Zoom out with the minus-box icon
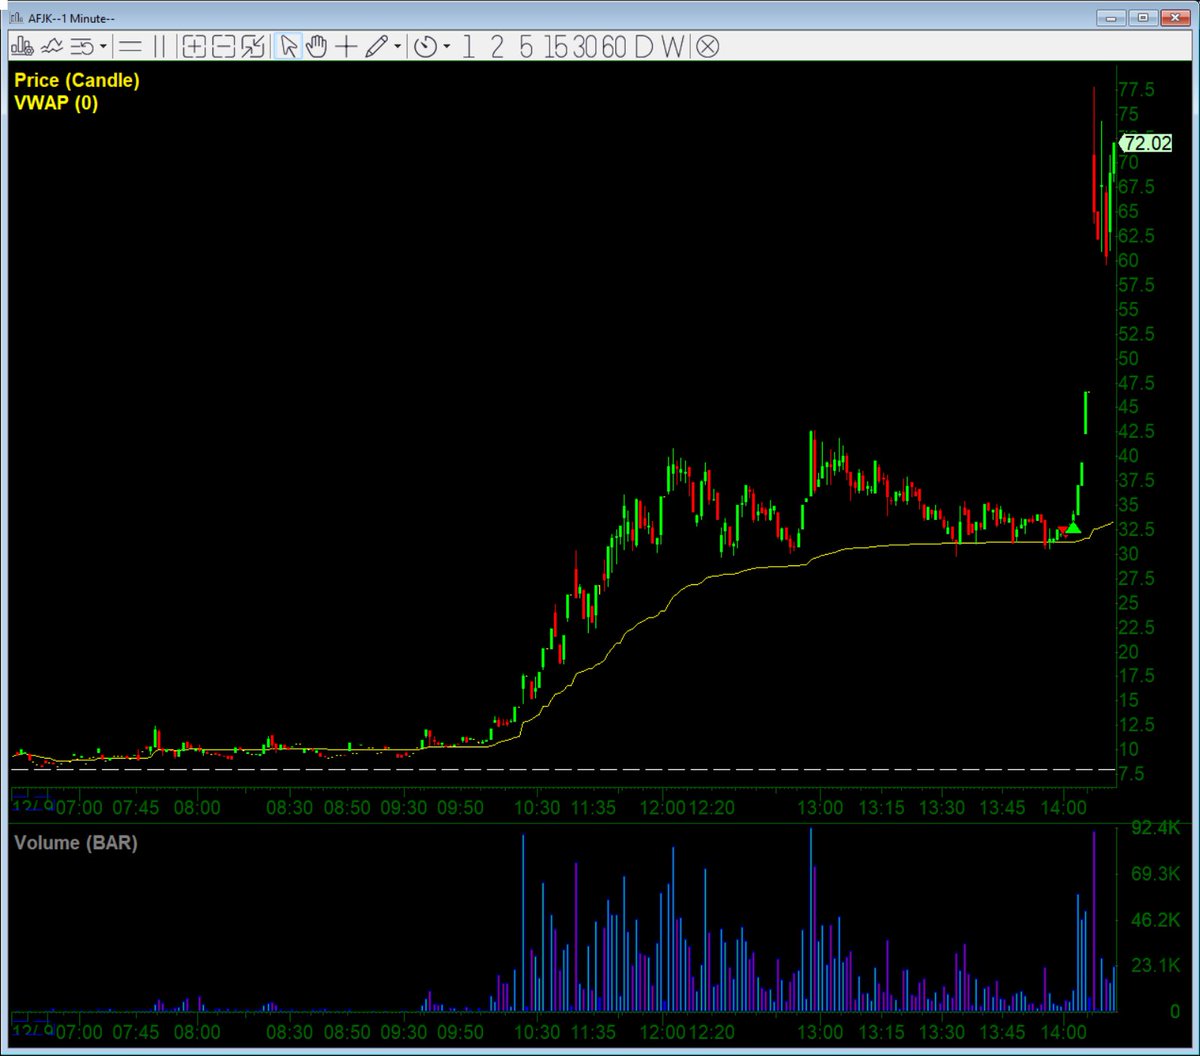The width and height of the screenshot is (1200, 1056). (x=224, y=46)
